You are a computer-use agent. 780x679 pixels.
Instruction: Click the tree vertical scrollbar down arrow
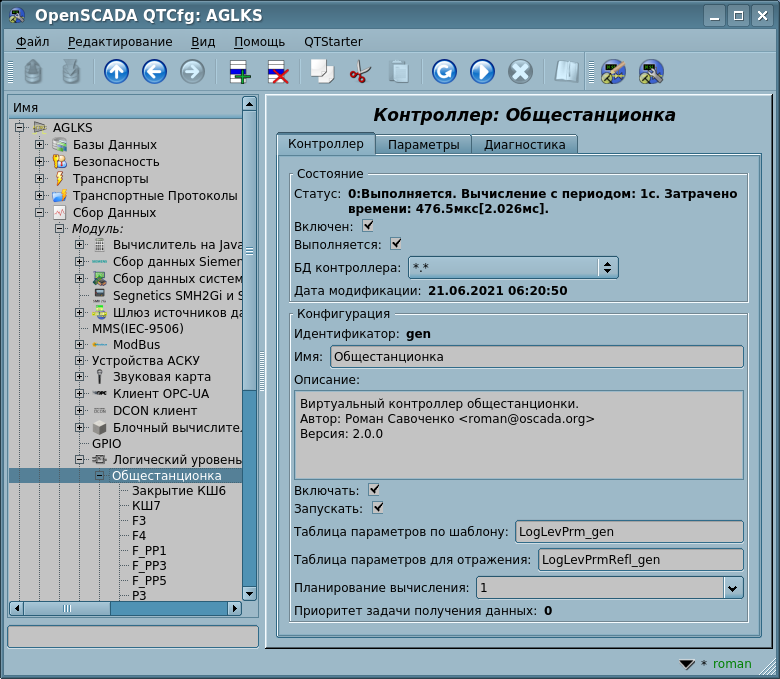click(x=249, y=593)
